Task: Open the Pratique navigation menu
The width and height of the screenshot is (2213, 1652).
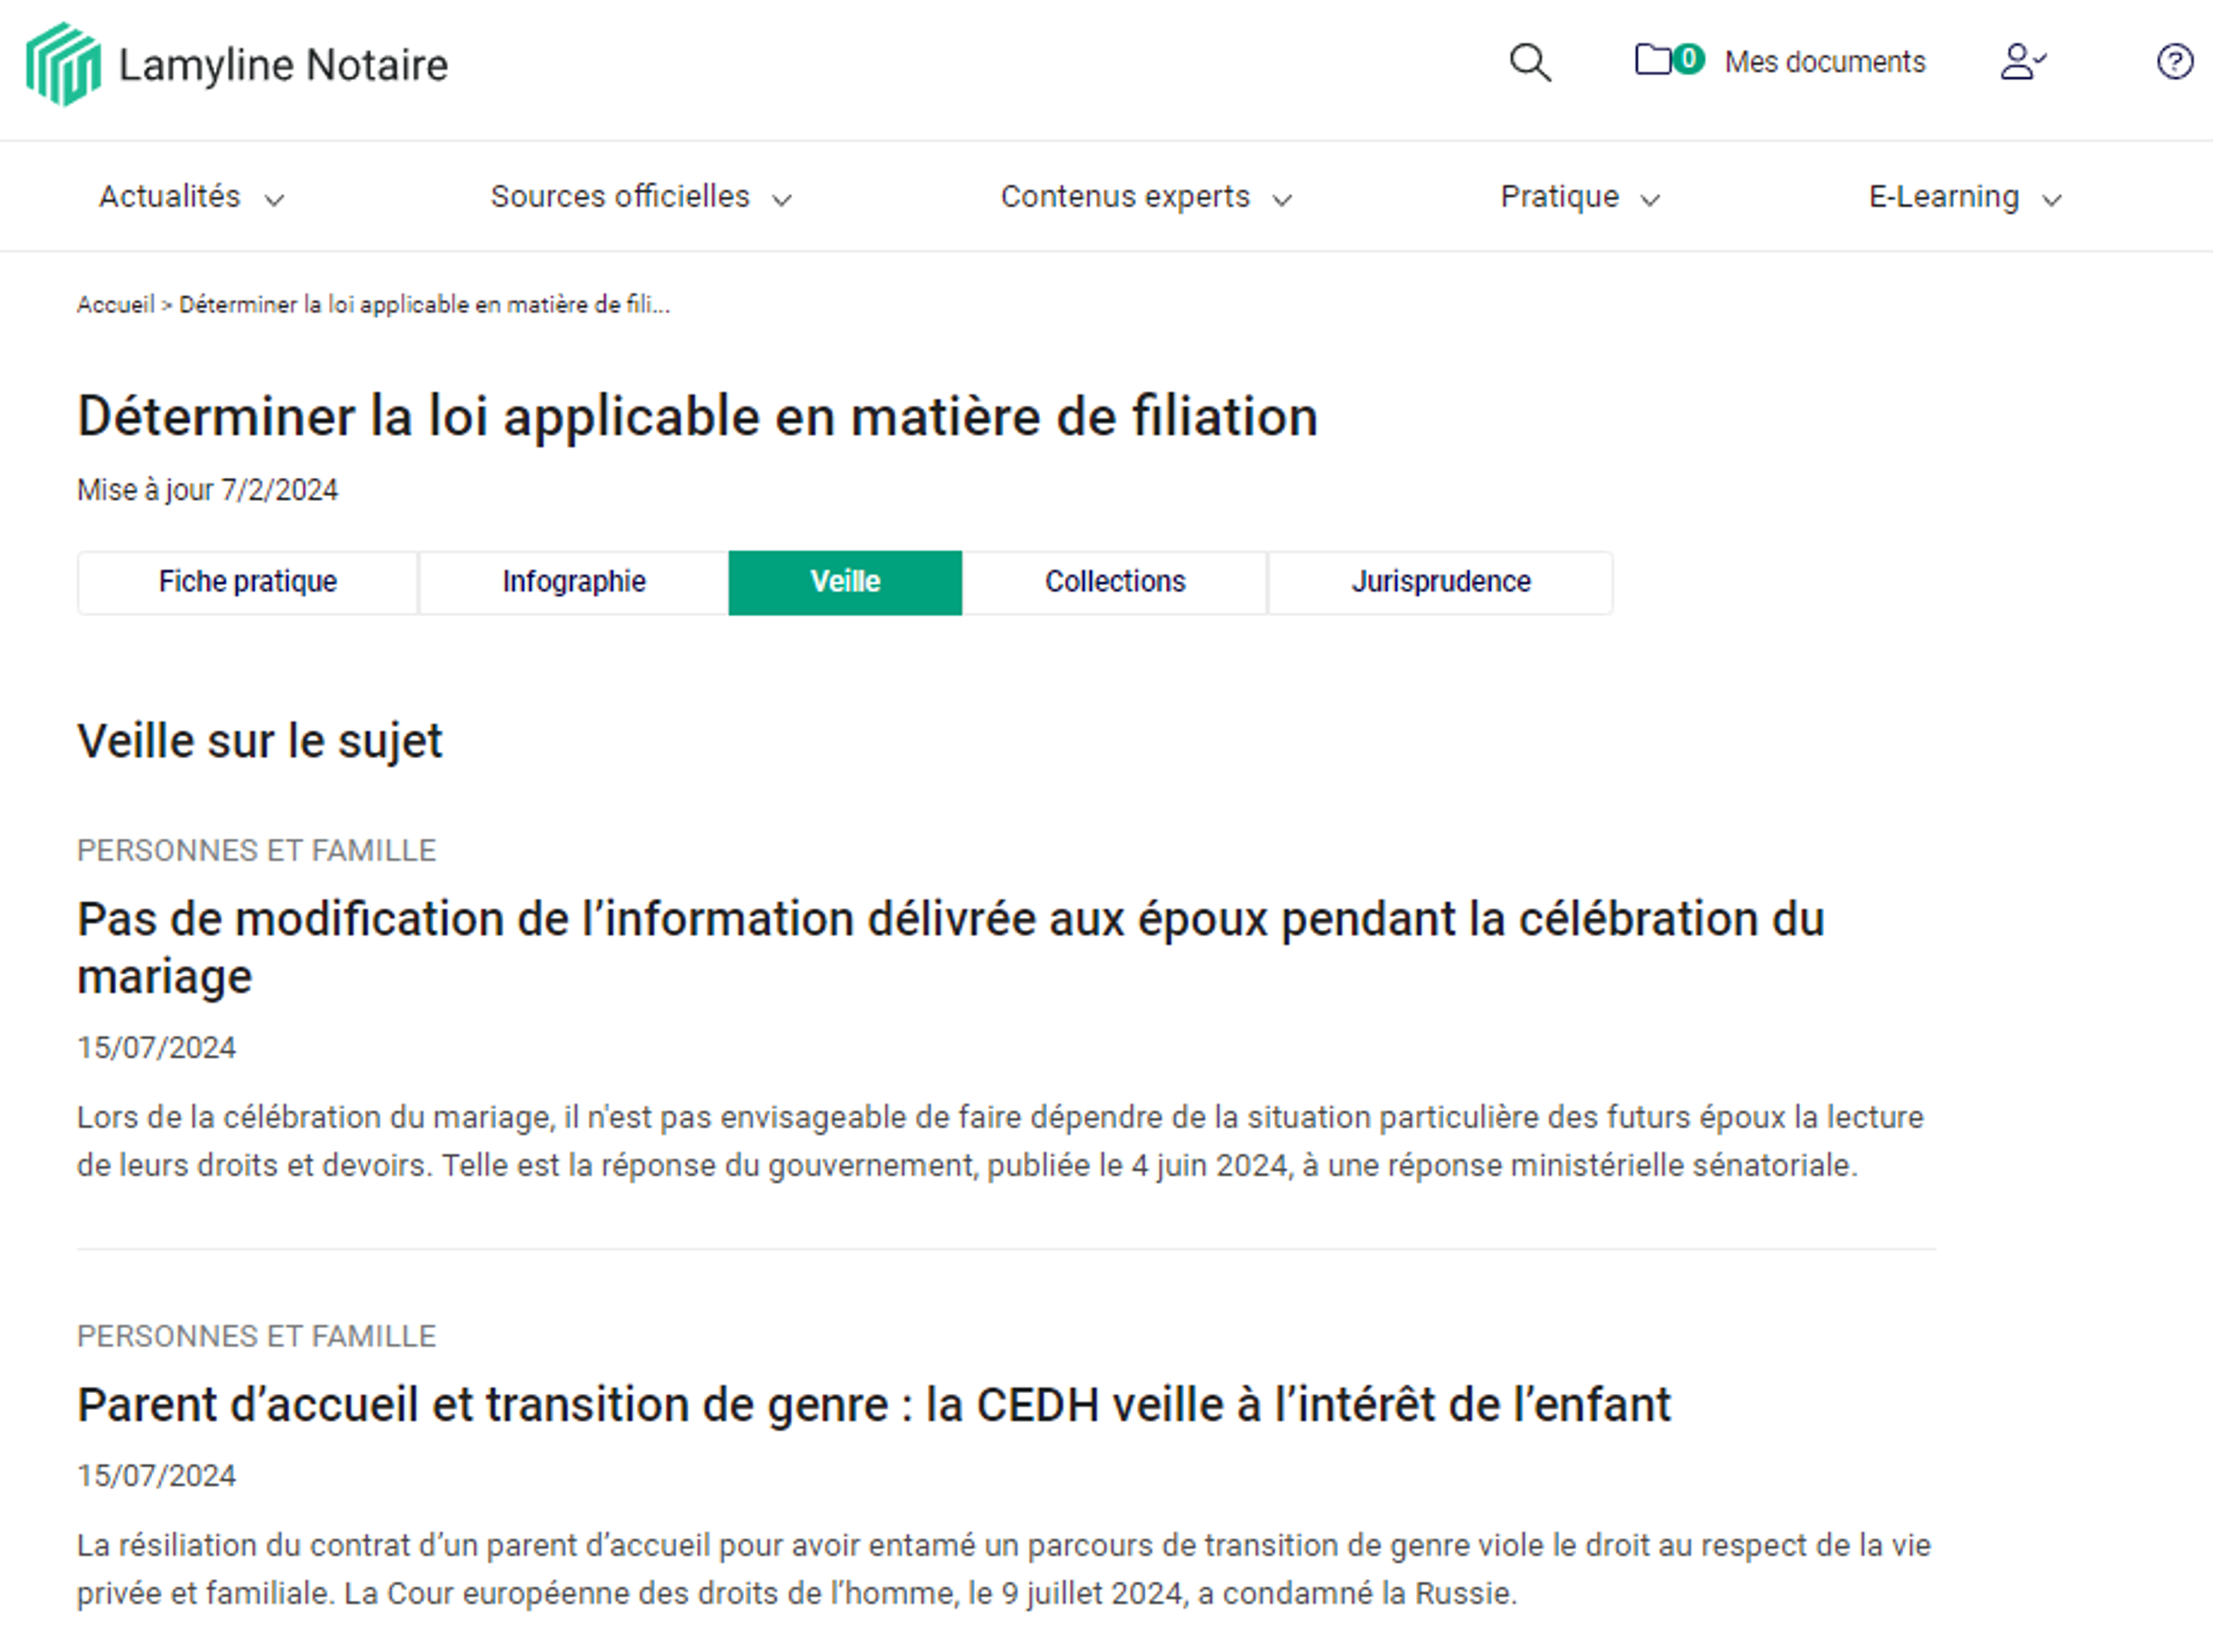Action: [1578, 196]
